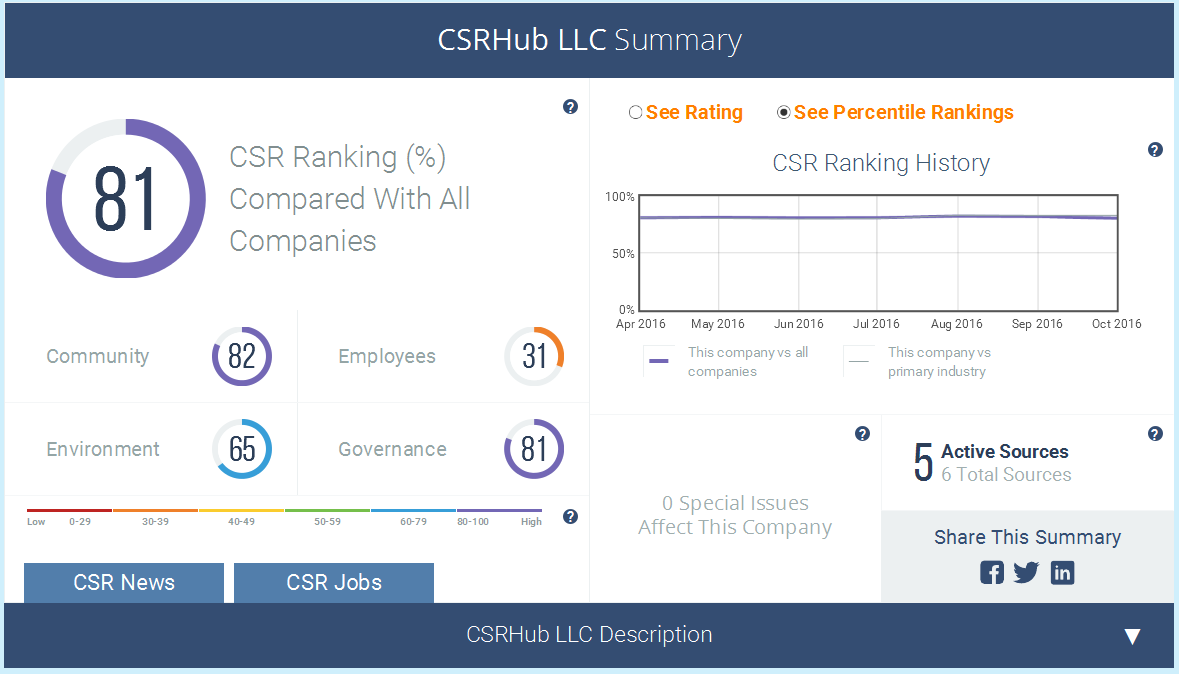
Task: Open the CSR Jobs button
Action: pyautogui.click(x=334, y=583)
